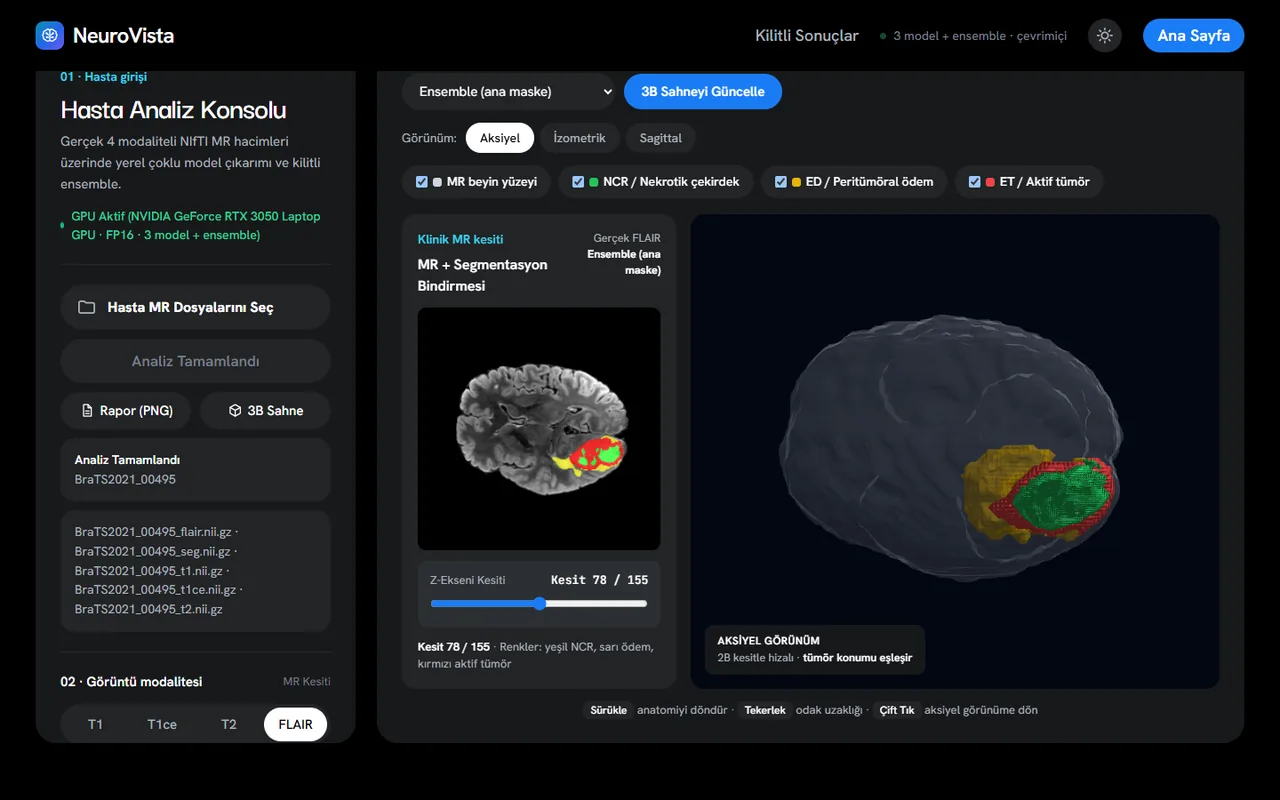Image resolution: width=1280 pixels, height=800 pixels.
Task: Click the Kesit 78 / 155 value beside slider
Action: click(599, 580)
